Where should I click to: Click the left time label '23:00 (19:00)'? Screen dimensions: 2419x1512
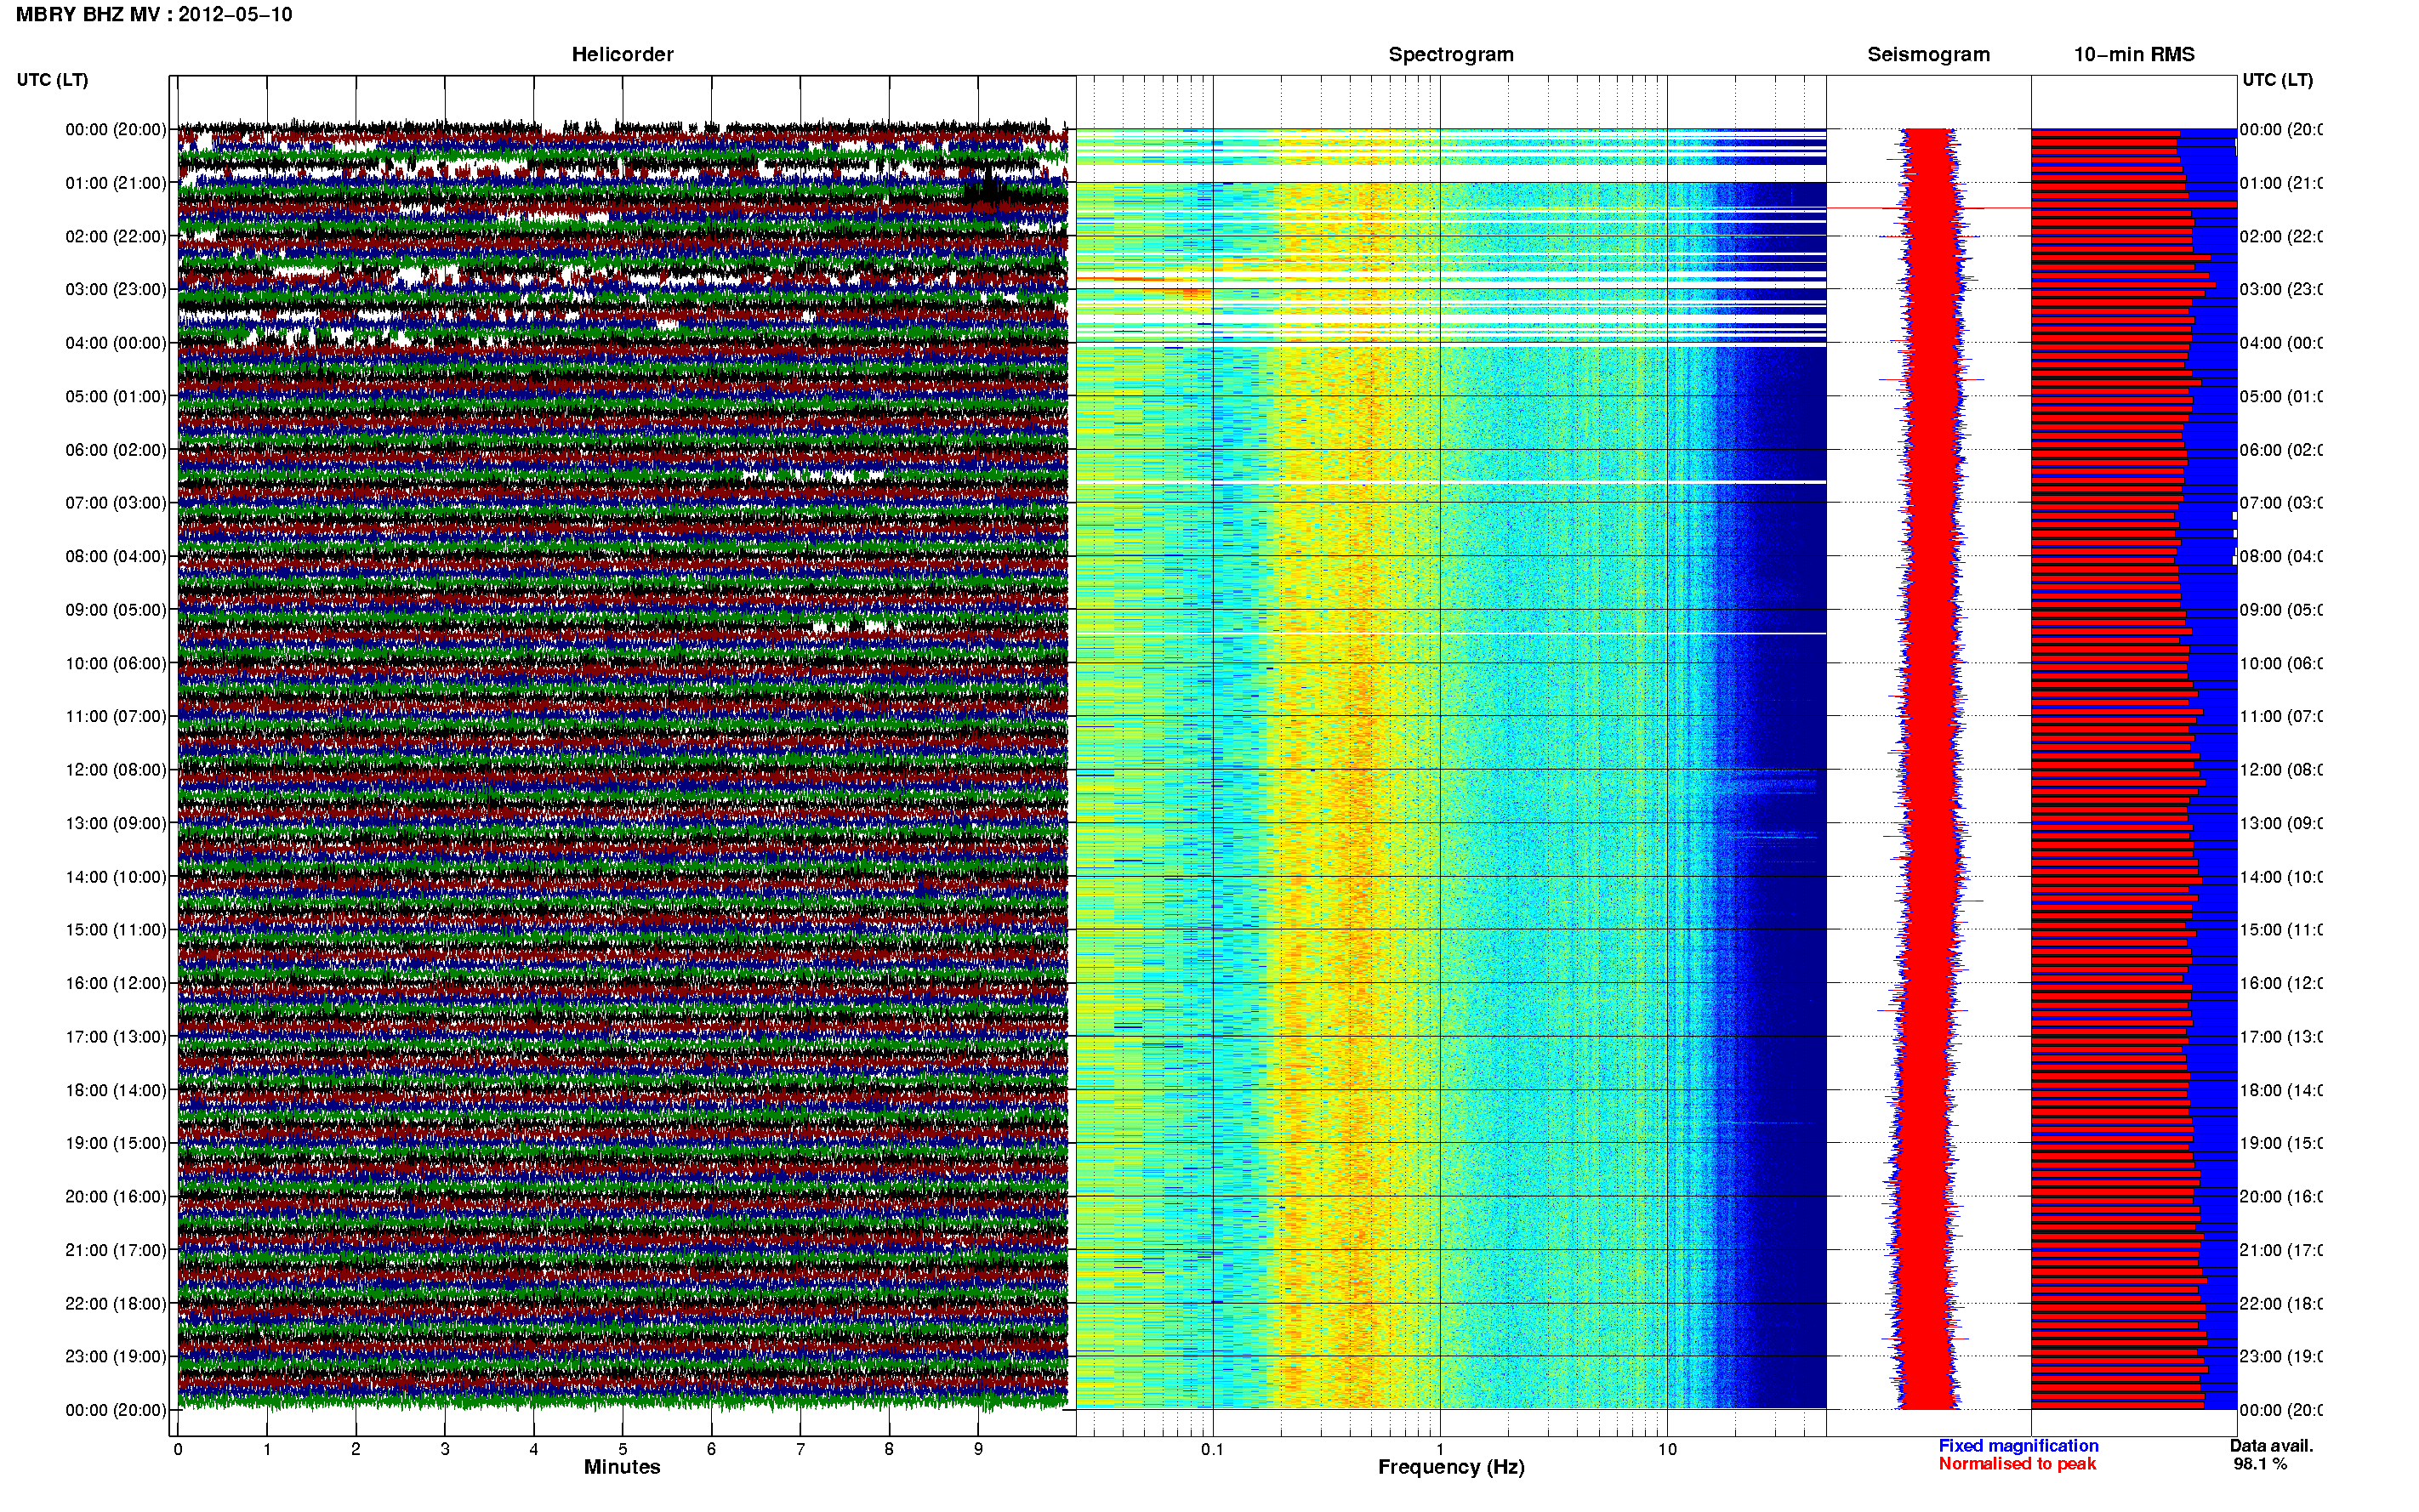click(x=116, y=1357)
